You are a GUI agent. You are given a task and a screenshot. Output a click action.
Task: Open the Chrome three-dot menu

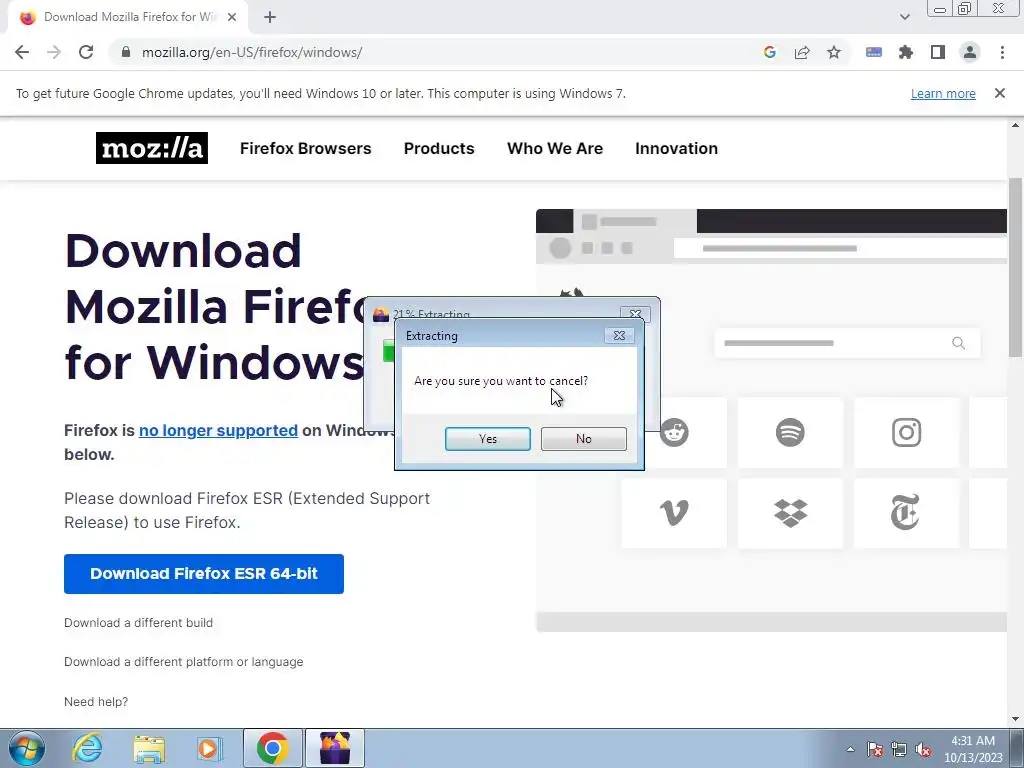(1002, 52)
